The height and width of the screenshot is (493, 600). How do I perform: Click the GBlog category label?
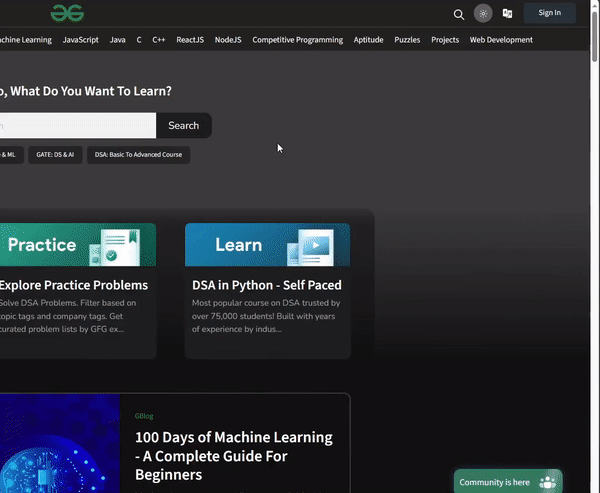[144, 416]
